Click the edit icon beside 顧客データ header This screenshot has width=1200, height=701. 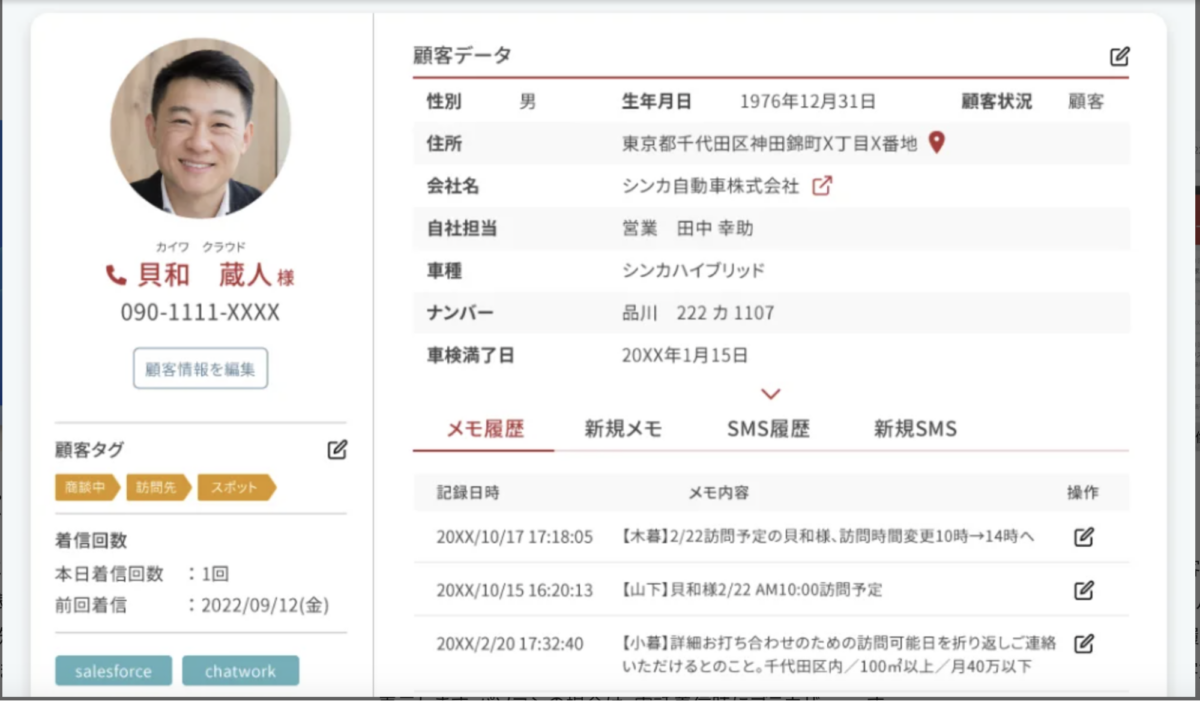1119,57
